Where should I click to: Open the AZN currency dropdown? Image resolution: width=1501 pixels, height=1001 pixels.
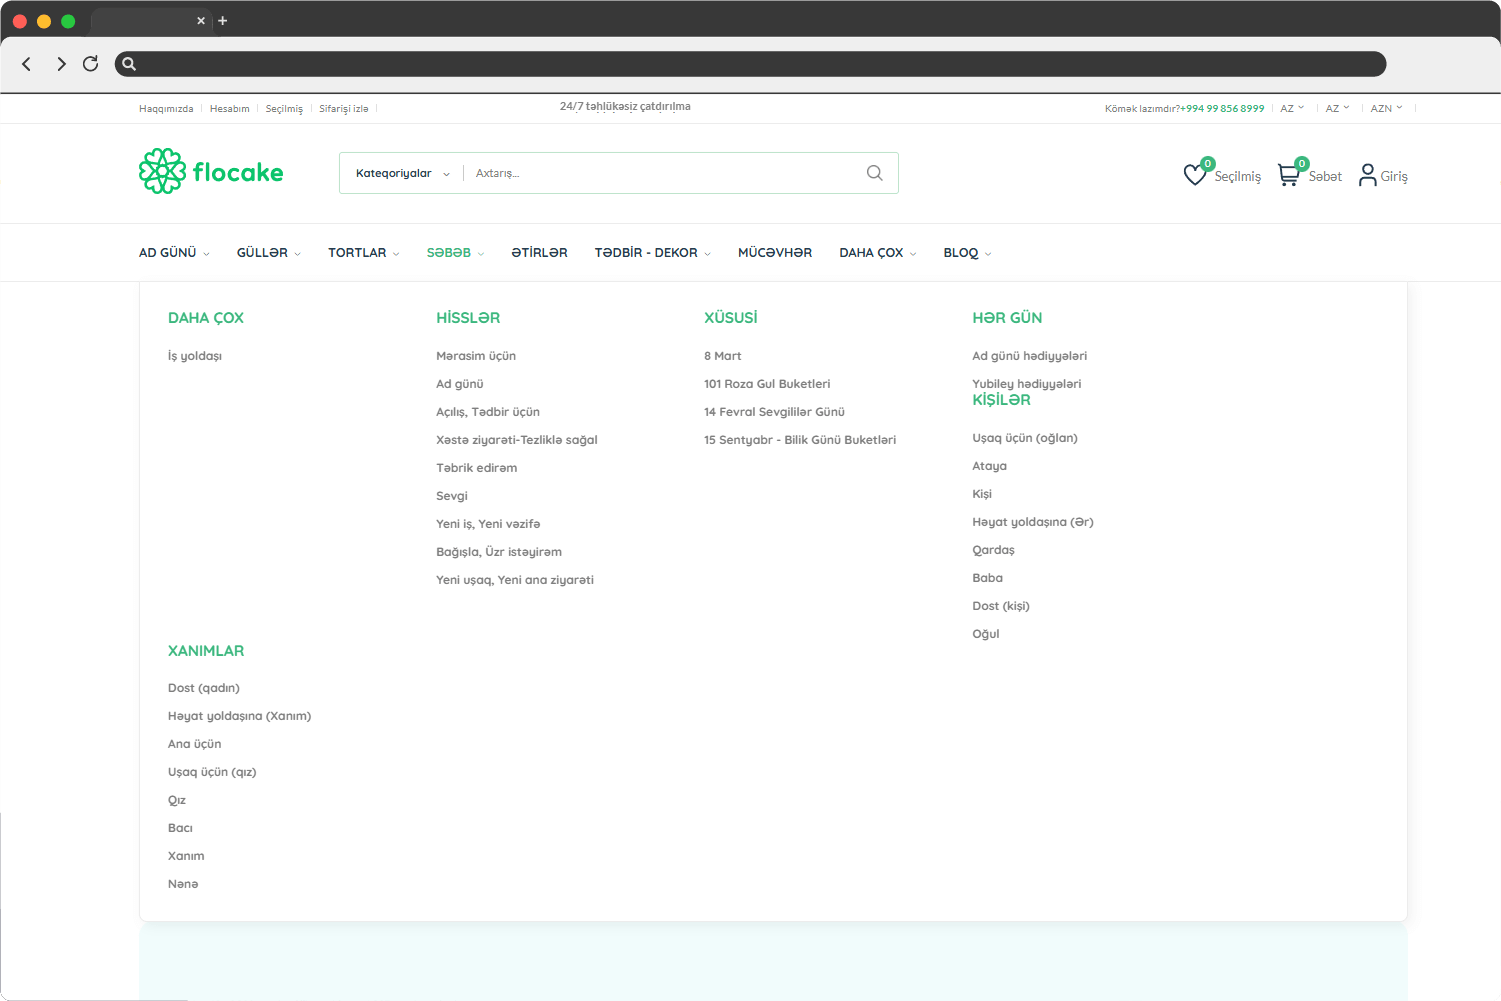click(1386, 107)
